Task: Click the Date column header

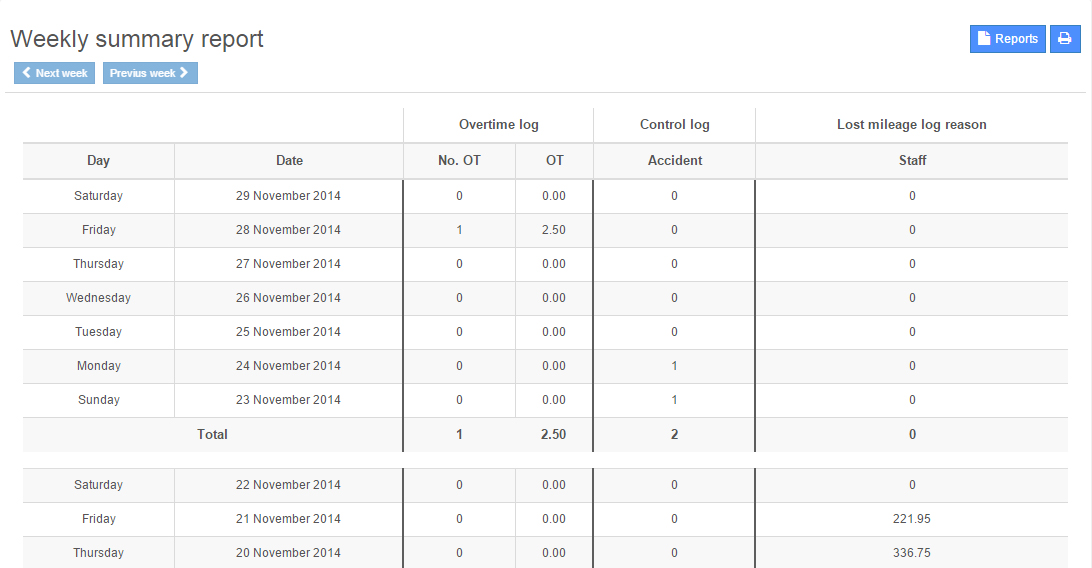Action: (x=289, y=160)
